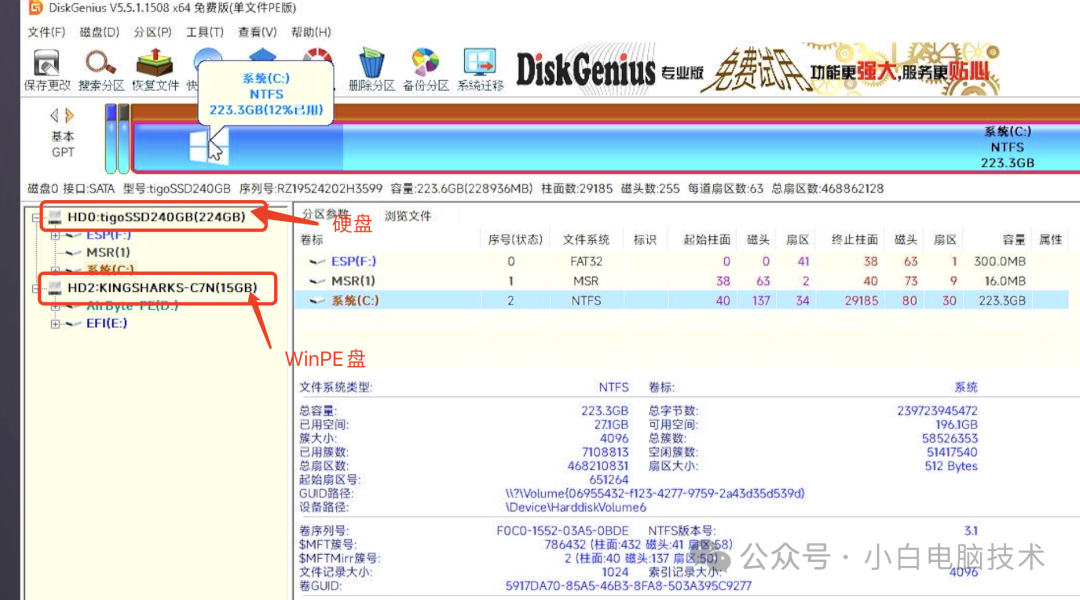This screenshot has width=1080, height=600.
Task: Click the disk info line 序列号:RZ19524202H3599
Action: click(311, 189)
